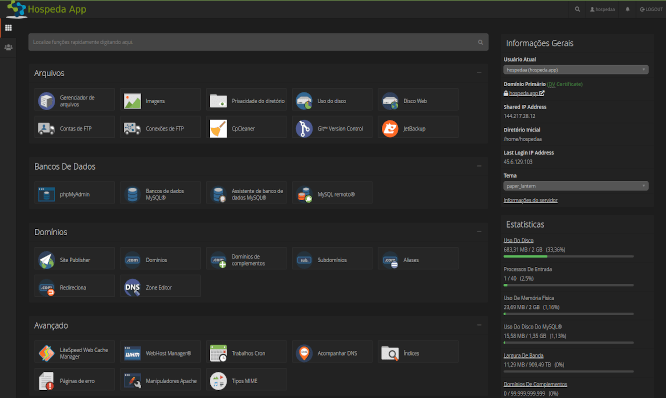The height and width of the screenshot is (398, 666).
Task: Open MySQL remoto
Action: tap(332, 194)
